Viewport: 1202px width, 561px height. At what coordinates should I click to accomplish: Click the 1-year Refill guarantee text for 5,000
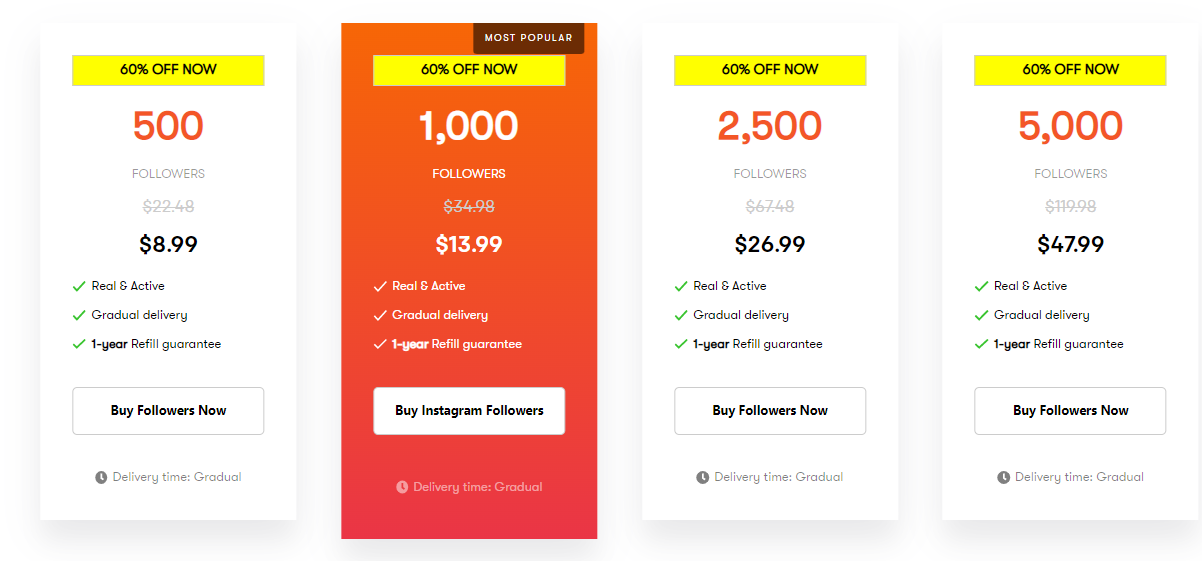click(1058, 344)
